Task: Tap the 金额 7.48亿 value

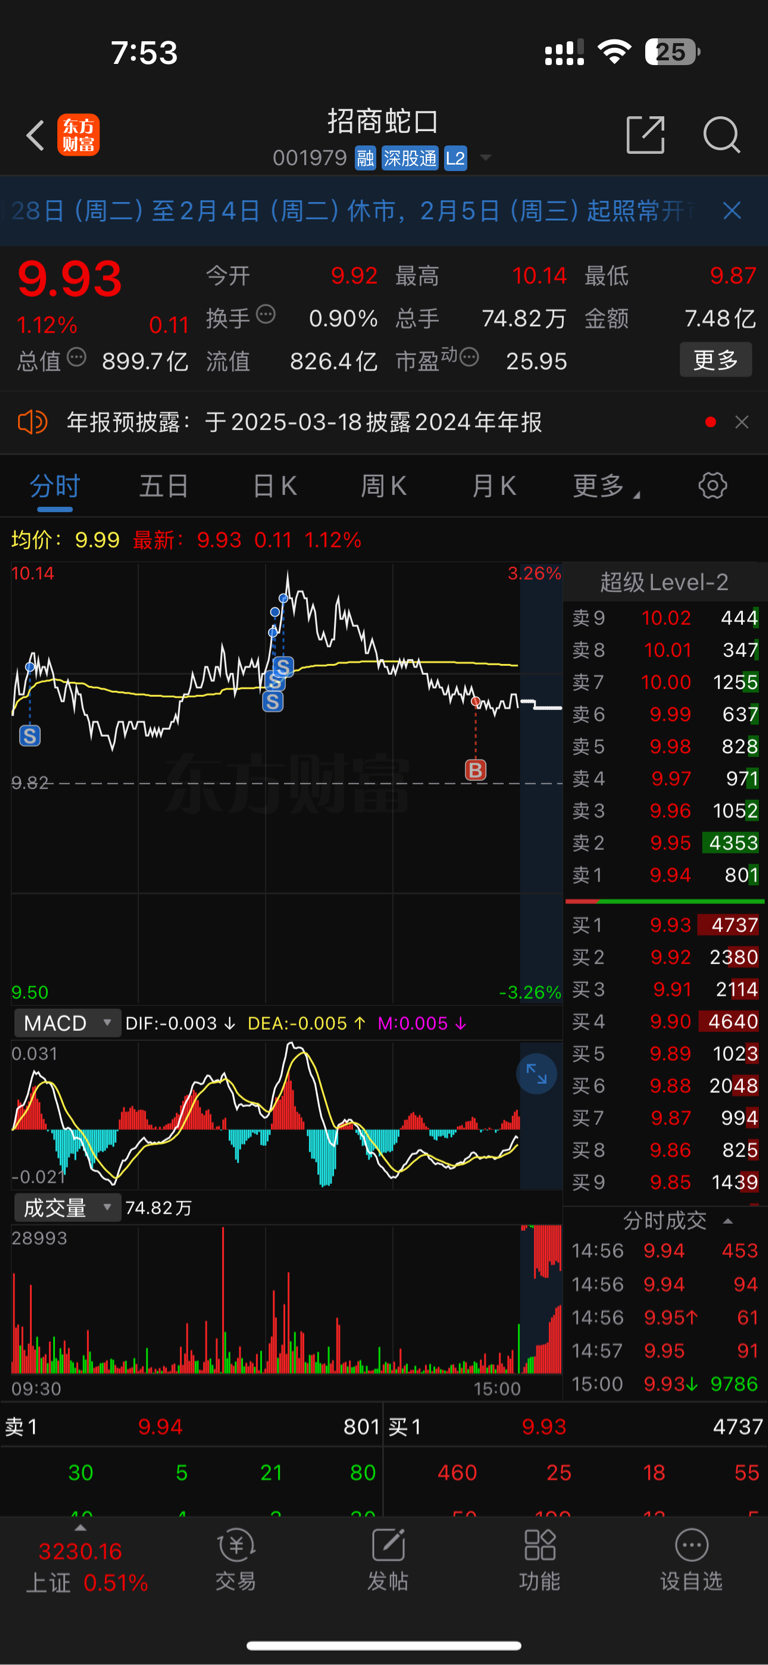Action: pyautogui.click(x=720, y=318)
